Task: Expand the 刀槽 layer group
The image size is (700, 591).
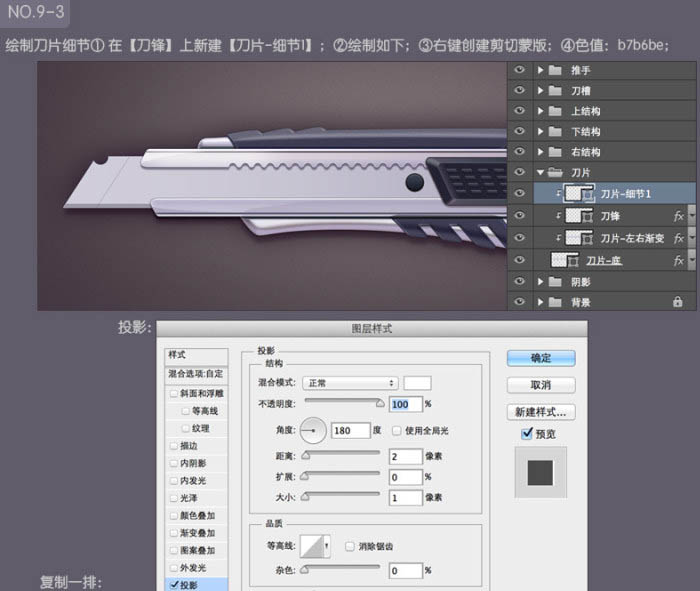Action: pos(541,91)
